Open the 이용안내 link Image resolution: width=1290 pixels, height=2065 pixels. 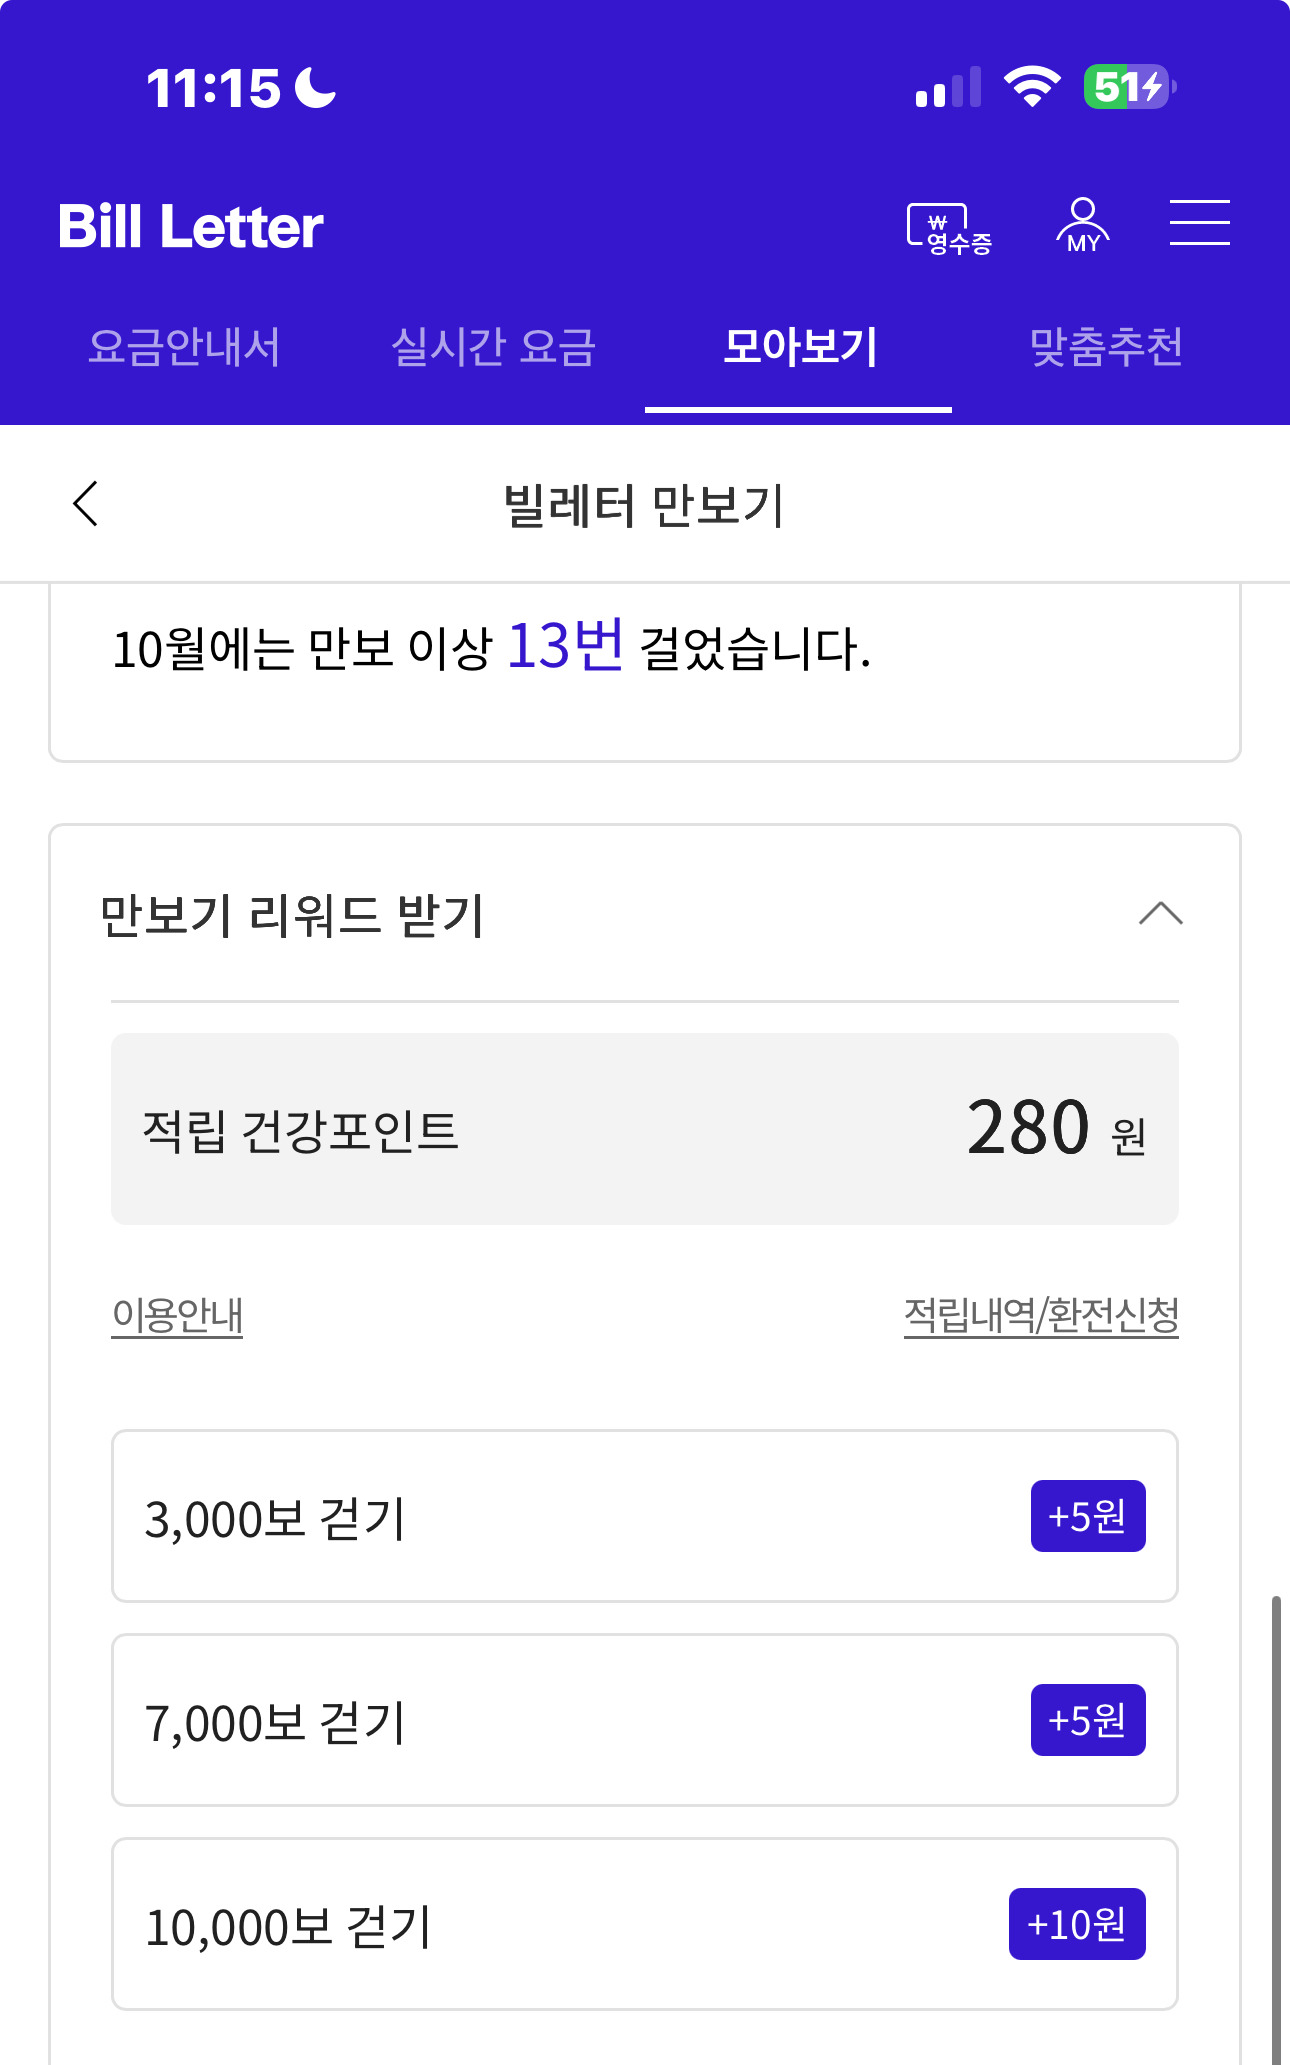[177, 1315]
